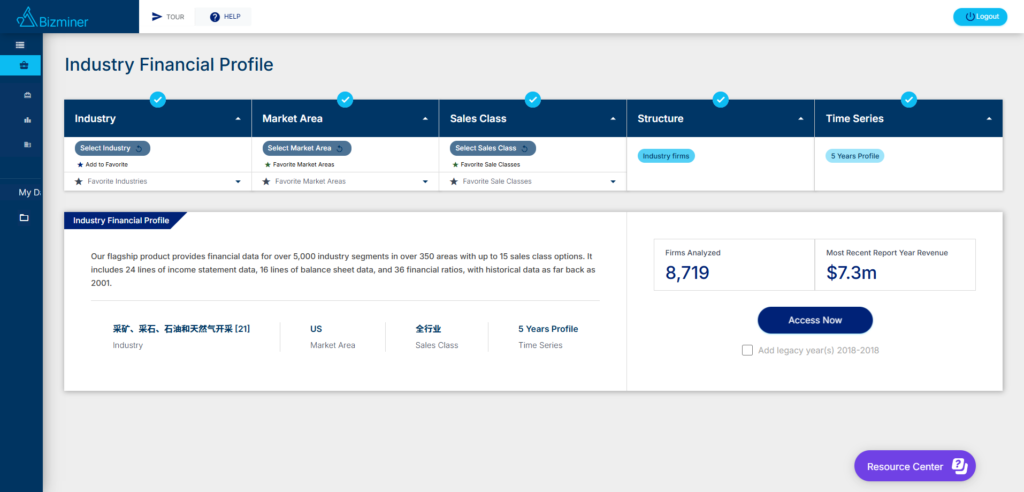
Task: Open the Help menu item
Action: pyautogui.click(x=224, y=17)
